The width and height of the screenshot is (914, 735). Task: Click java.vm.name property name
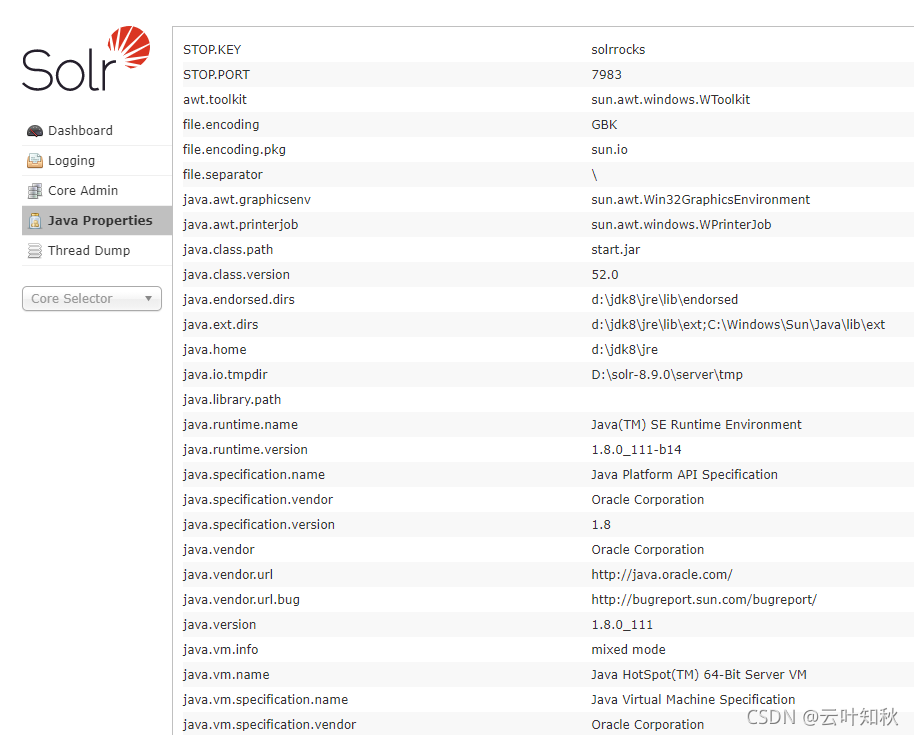(x=226, y=676)
